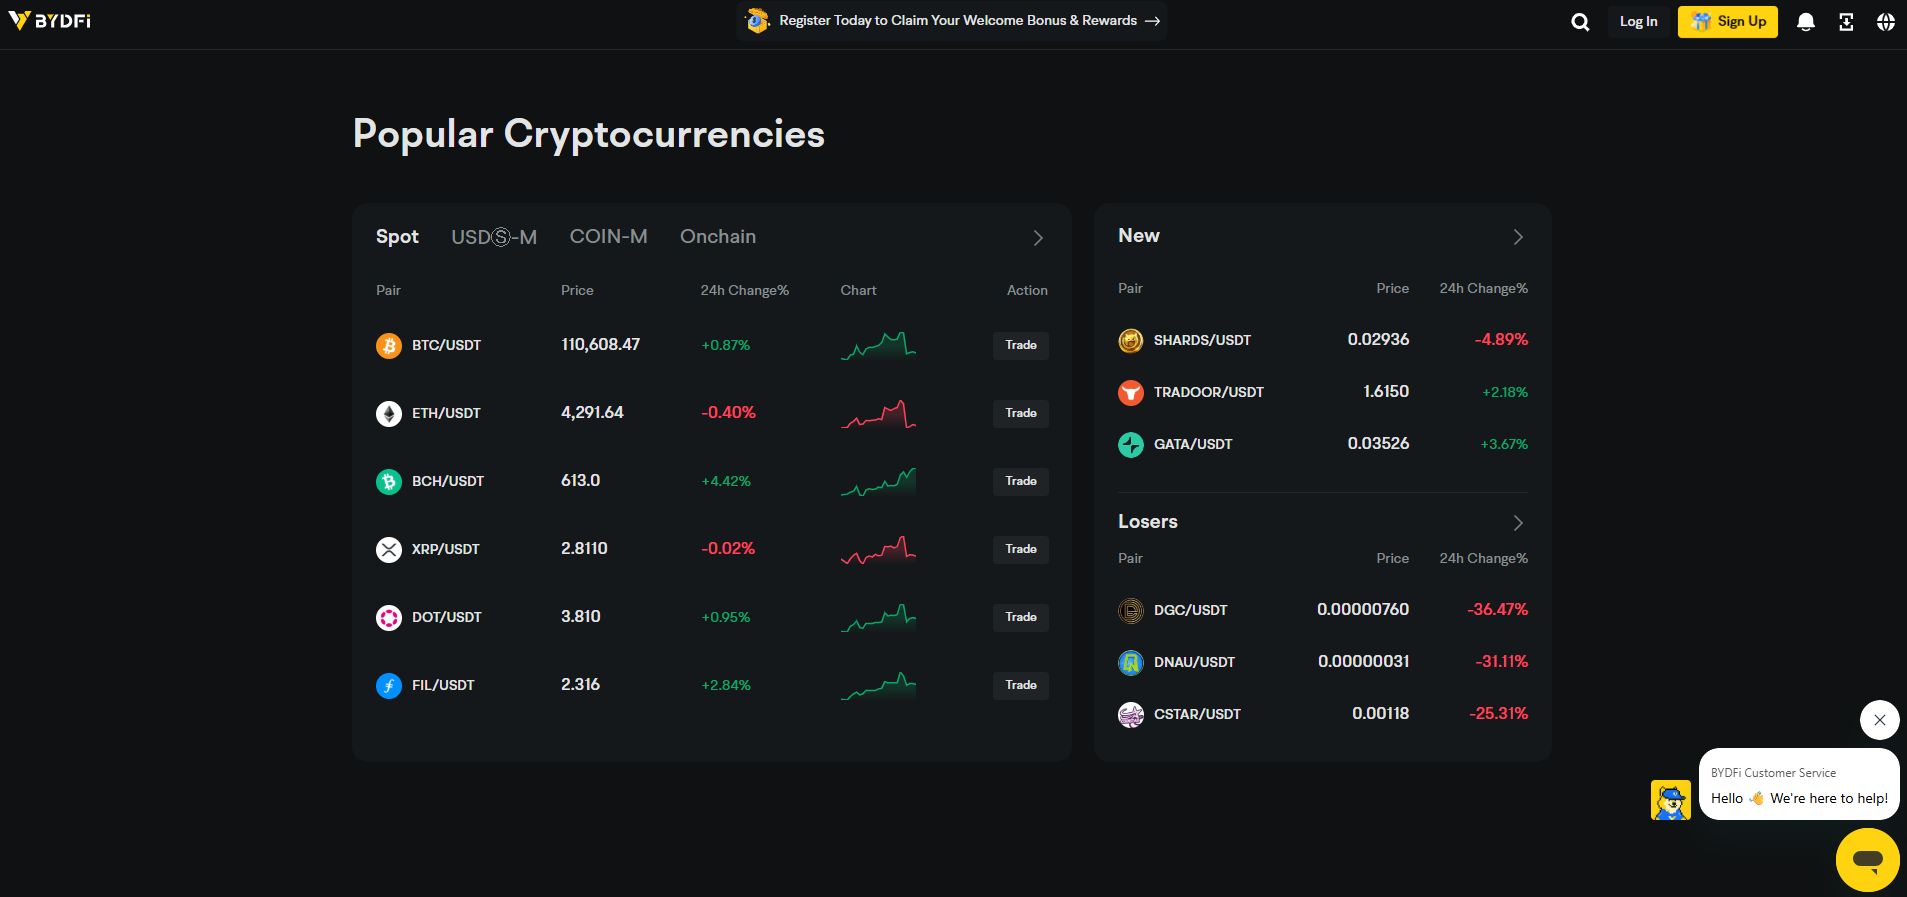Switch to the COIN-M tab
The height and width of the screenshot is (897, 1907).
click(608, 237)
